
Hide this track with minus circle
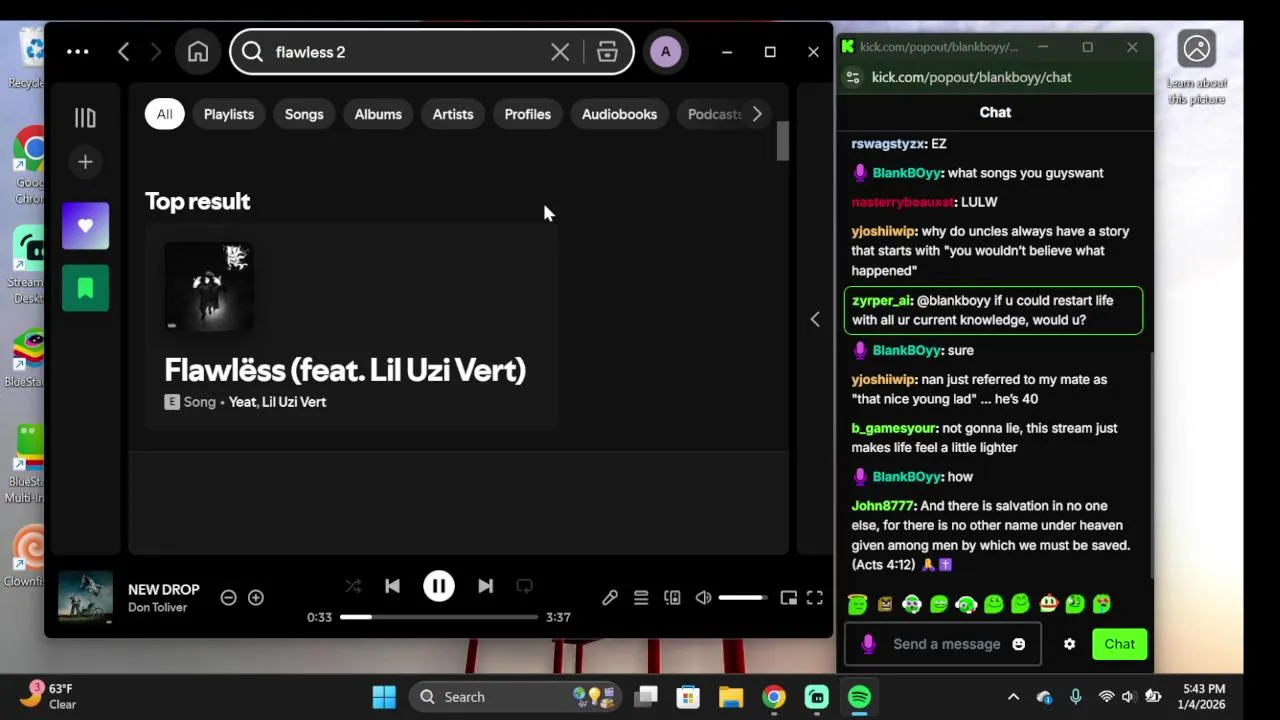point(228,598)
